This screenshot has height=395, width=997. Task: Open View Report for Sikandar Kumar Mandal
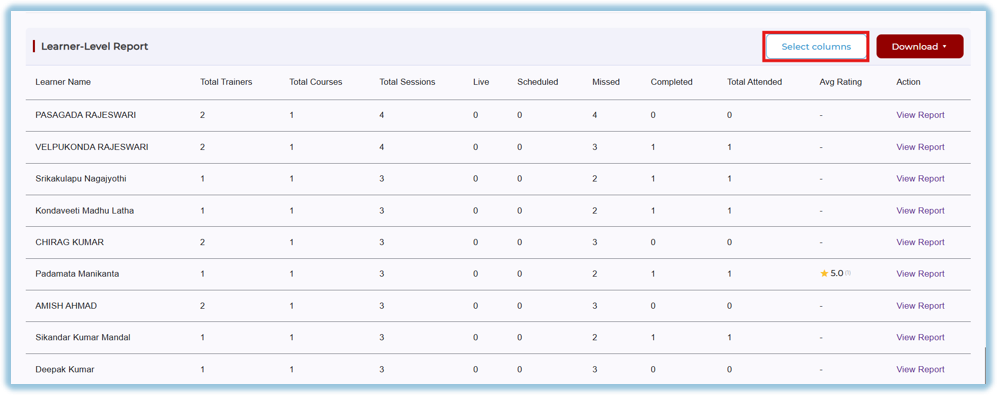click(x=920, y=338)
